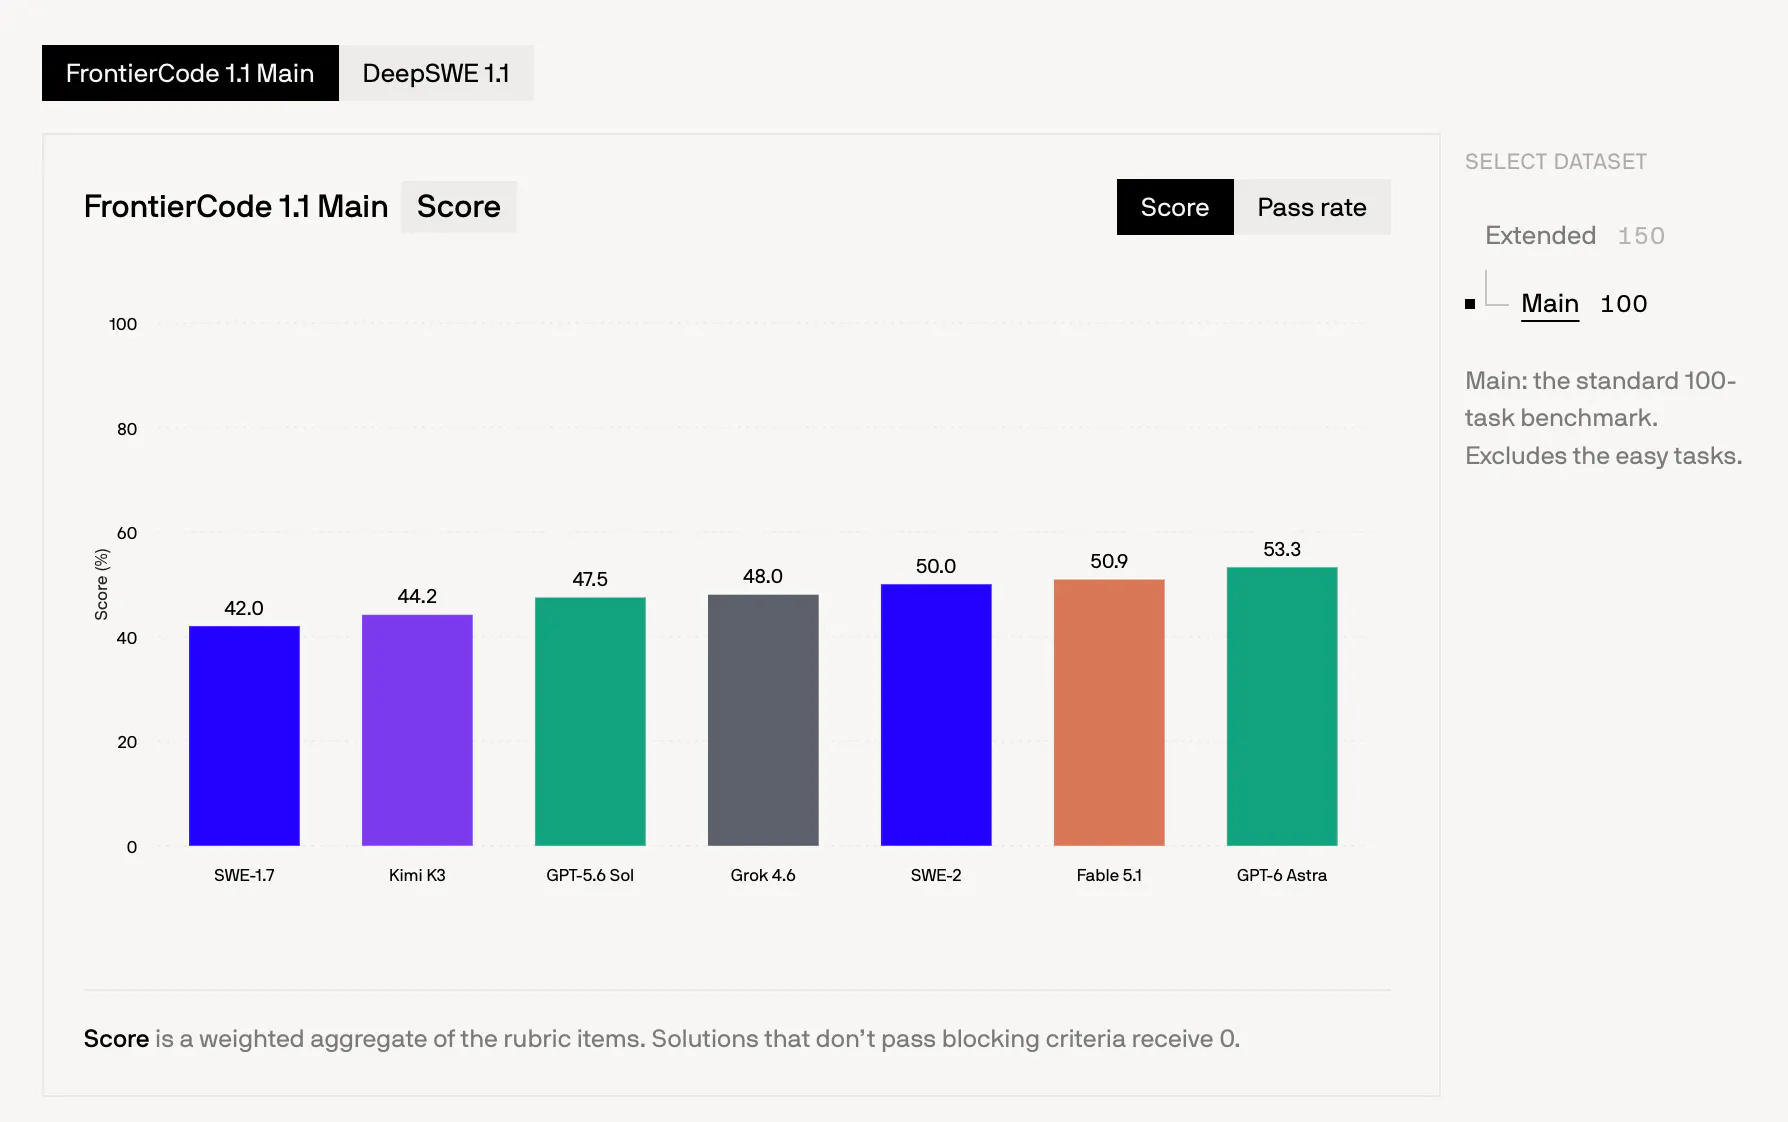Click the GPT-5.6 Sol bar

(590, 722)
